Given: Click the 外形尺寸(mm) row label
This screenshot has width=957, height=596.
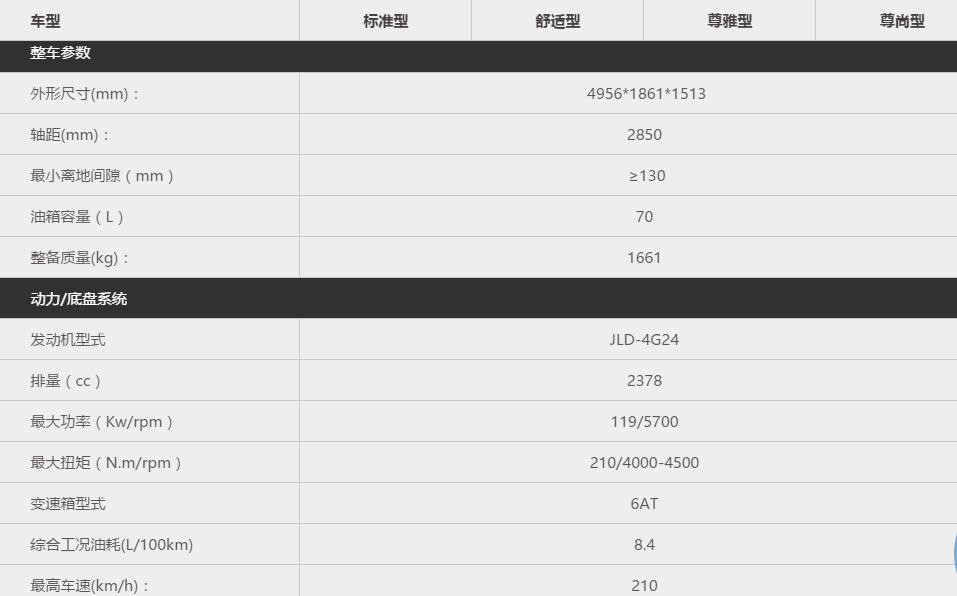Looking at the screenshot, I should (x=85, y=93).
